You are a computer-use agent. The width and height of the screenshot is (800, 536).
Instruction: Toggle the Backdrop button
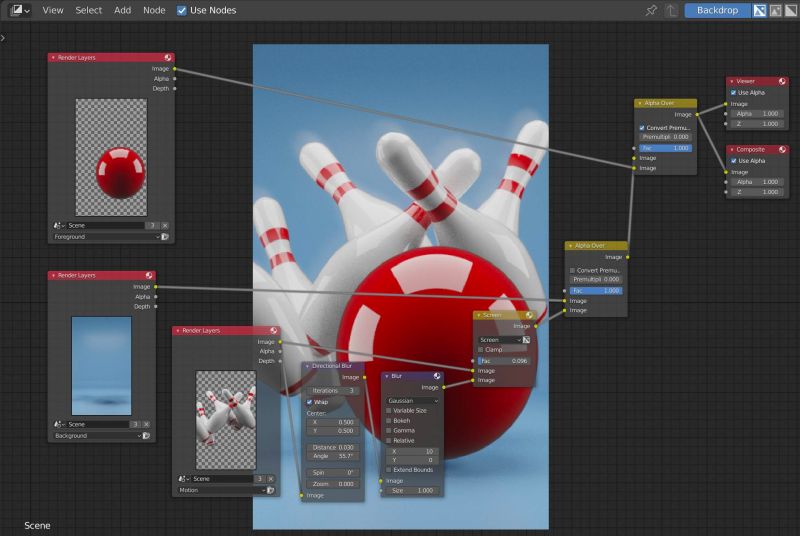point(717,10)
